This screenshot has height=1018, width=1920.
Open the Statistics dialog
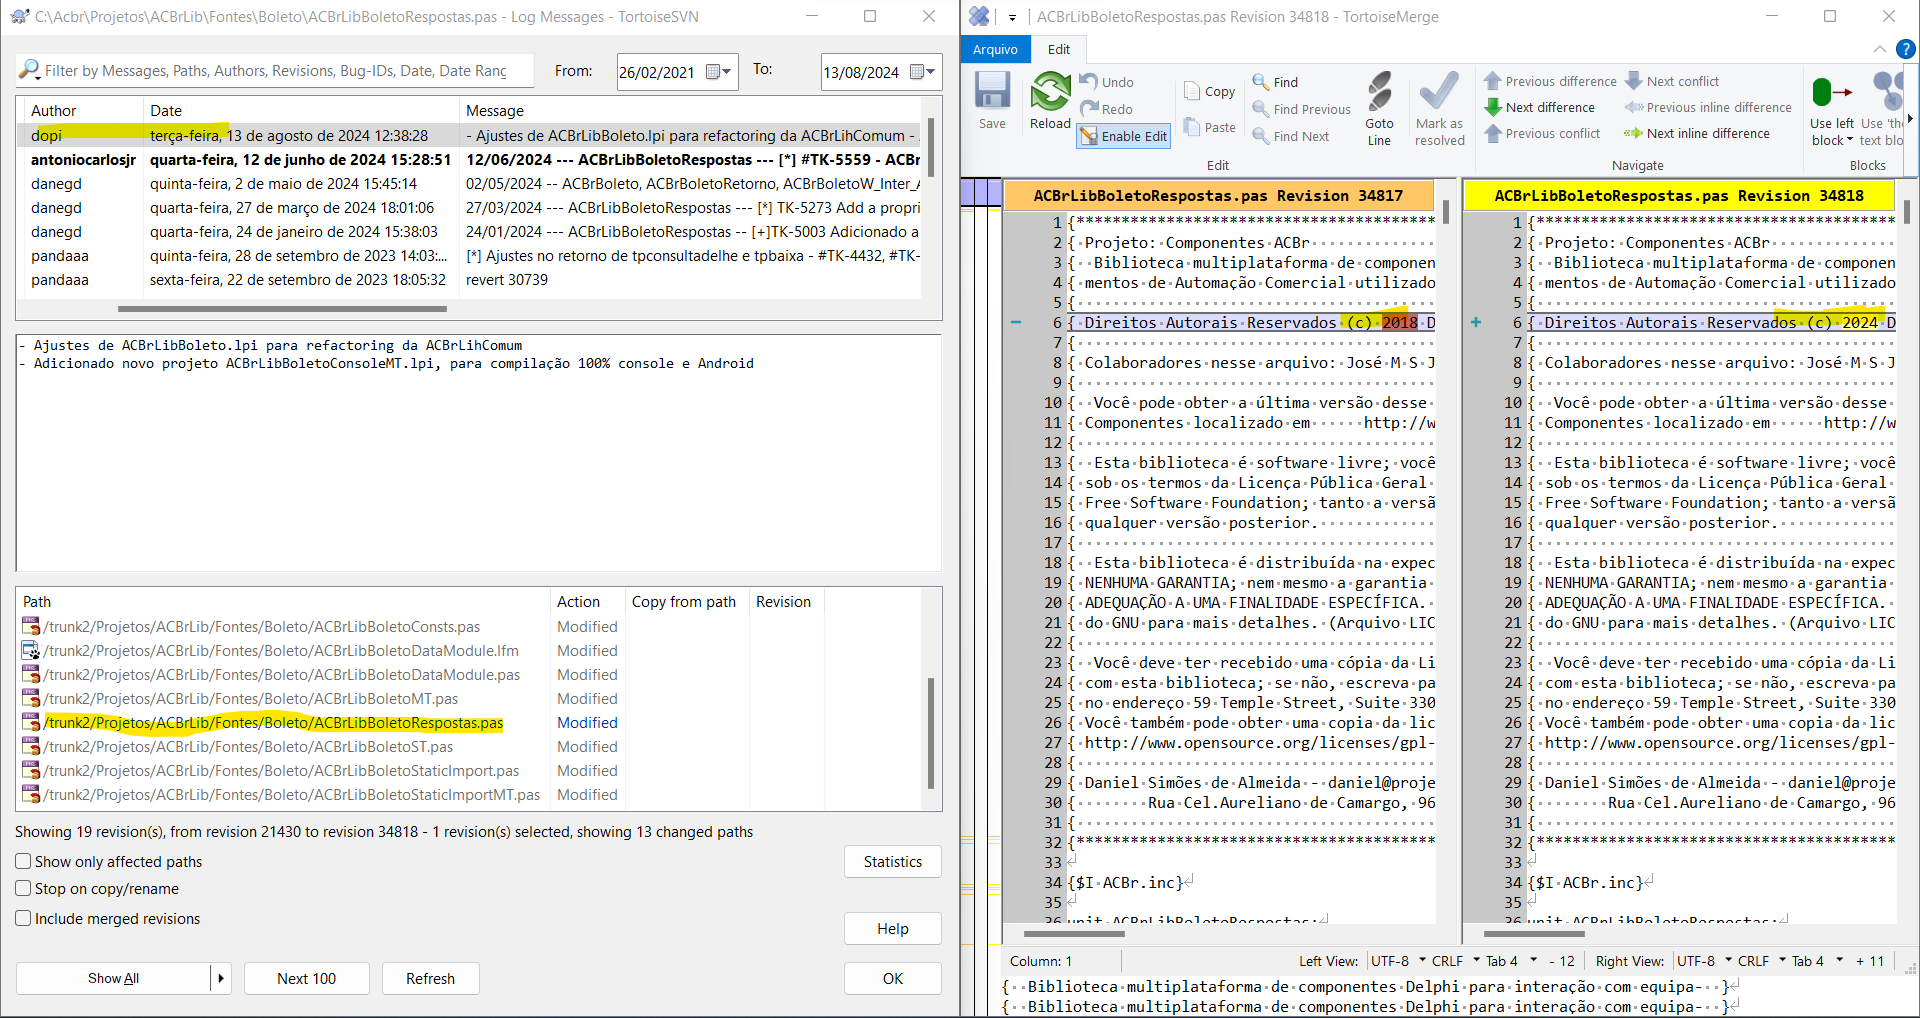[892, 862]
